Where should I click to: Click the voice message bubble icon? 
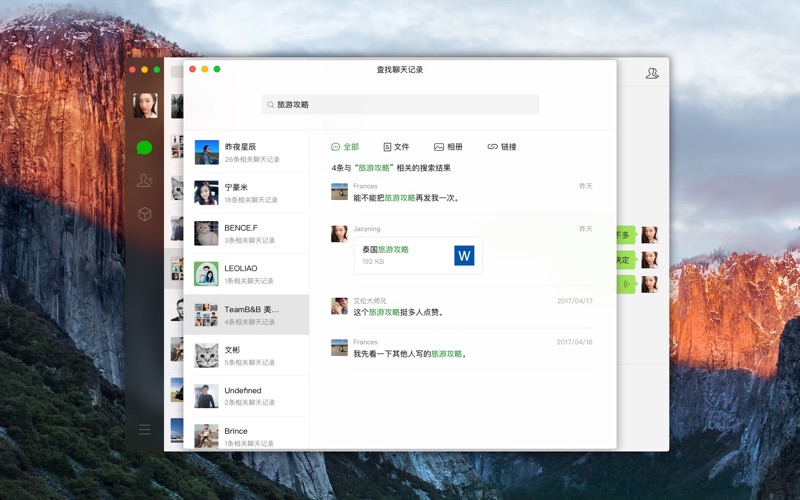coord(628,284)
